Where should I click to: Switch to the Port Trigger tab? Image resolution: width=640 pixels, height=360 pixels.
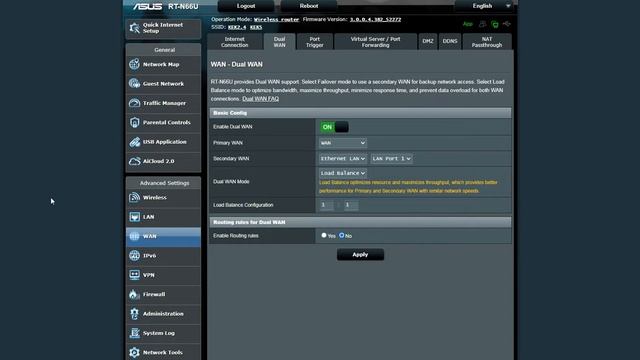click(315, 42)
